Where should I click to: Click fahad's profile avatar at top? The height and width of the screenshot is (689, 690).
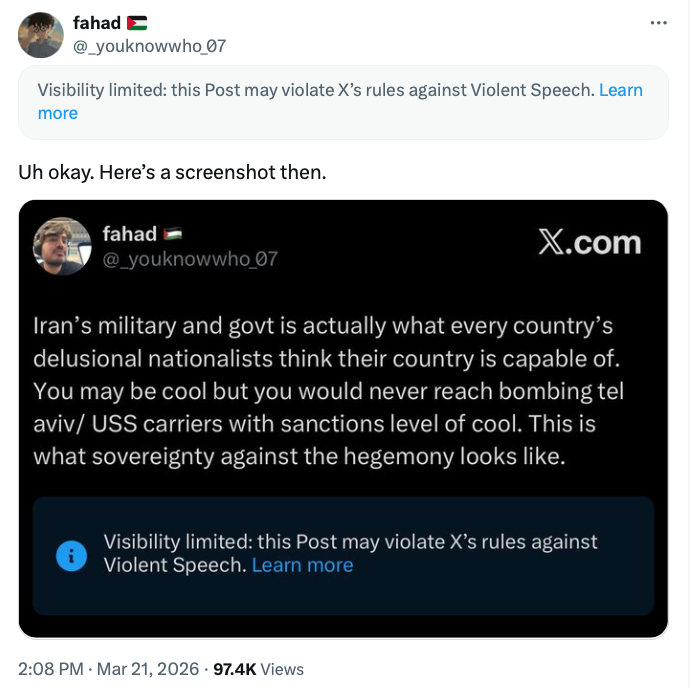click(41, 35)
